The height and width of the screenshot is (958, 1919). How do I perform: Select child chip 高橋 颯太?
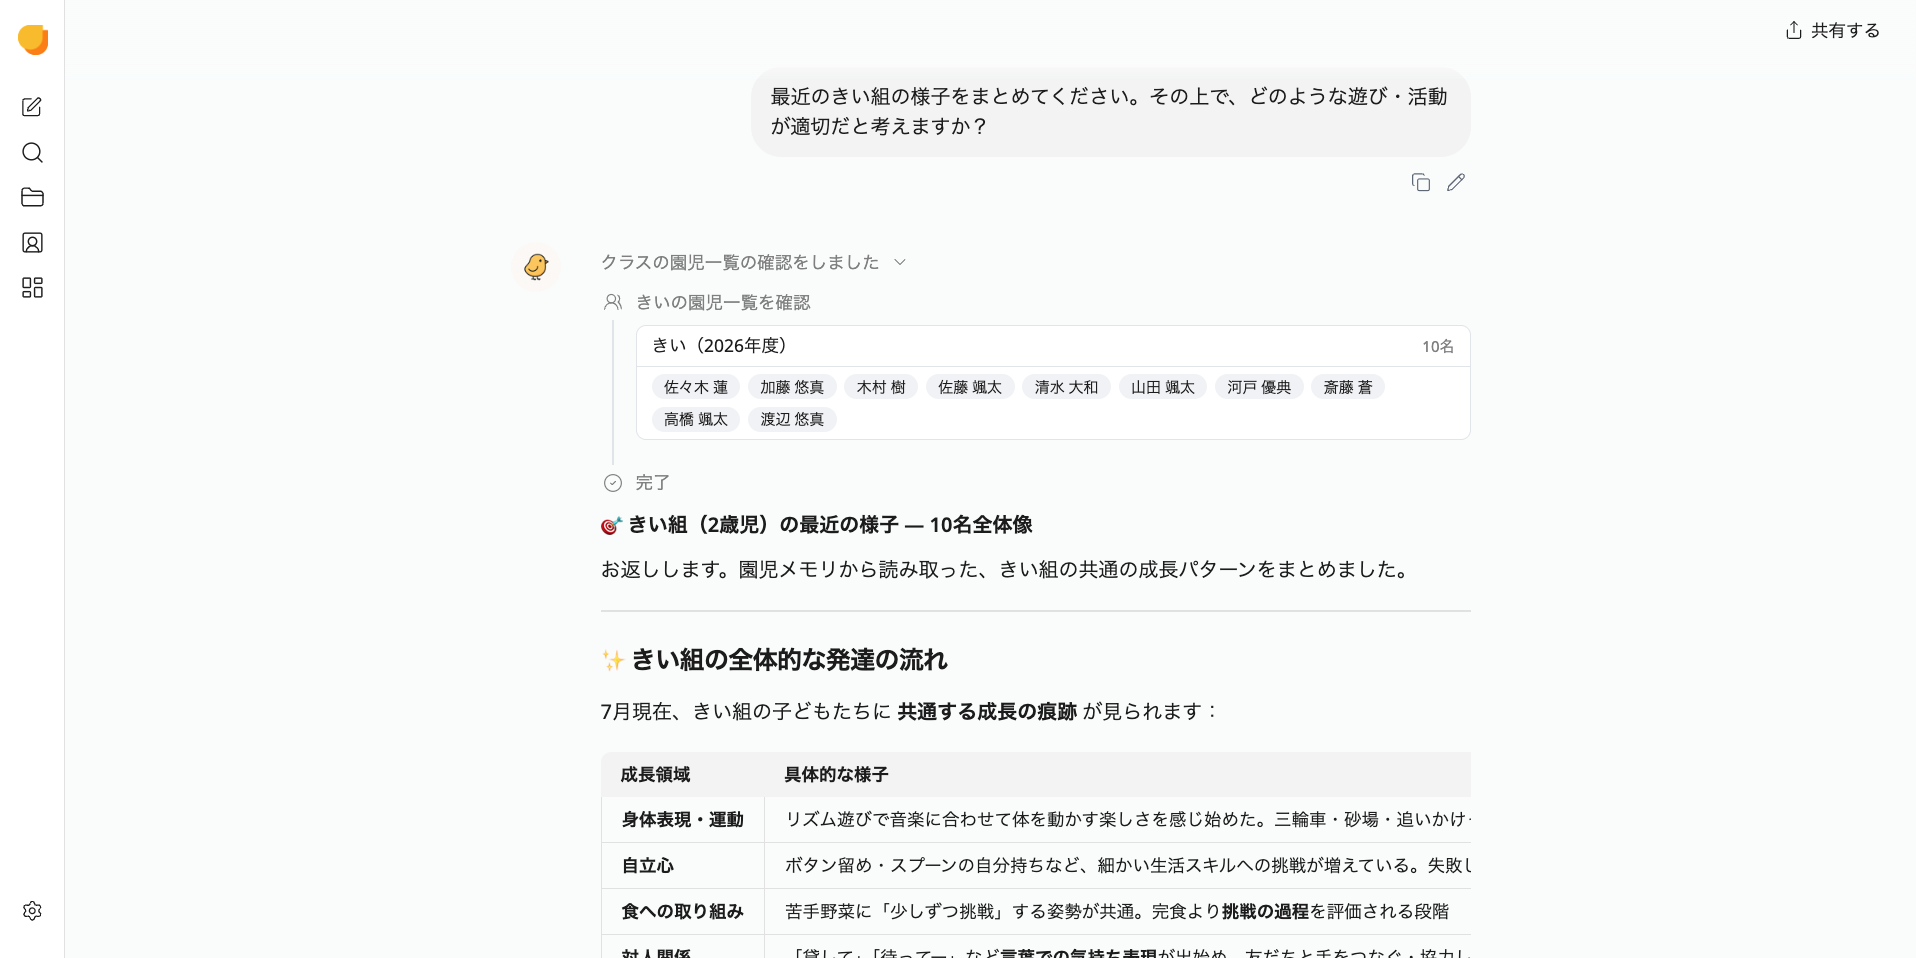coord(696,419)
